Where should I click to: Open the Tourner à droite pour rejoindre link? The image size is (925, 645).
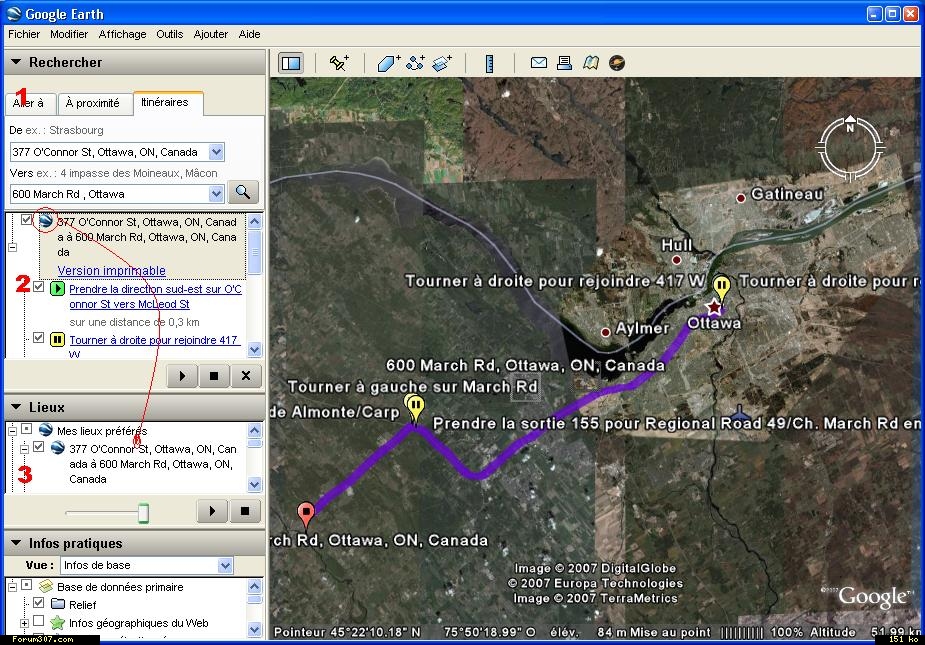tap(155, 346)
